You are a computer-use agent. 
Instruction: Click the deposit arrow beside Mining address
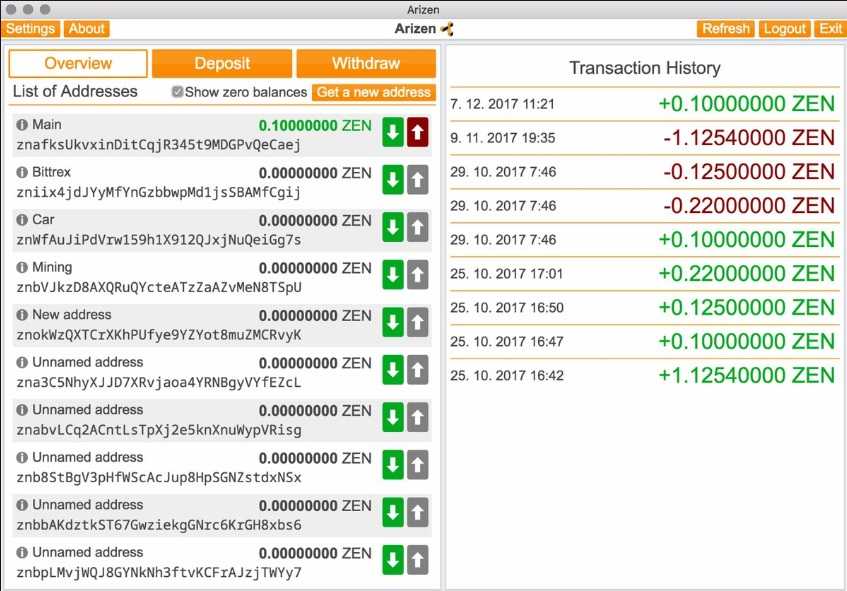(x=393, y=274)
